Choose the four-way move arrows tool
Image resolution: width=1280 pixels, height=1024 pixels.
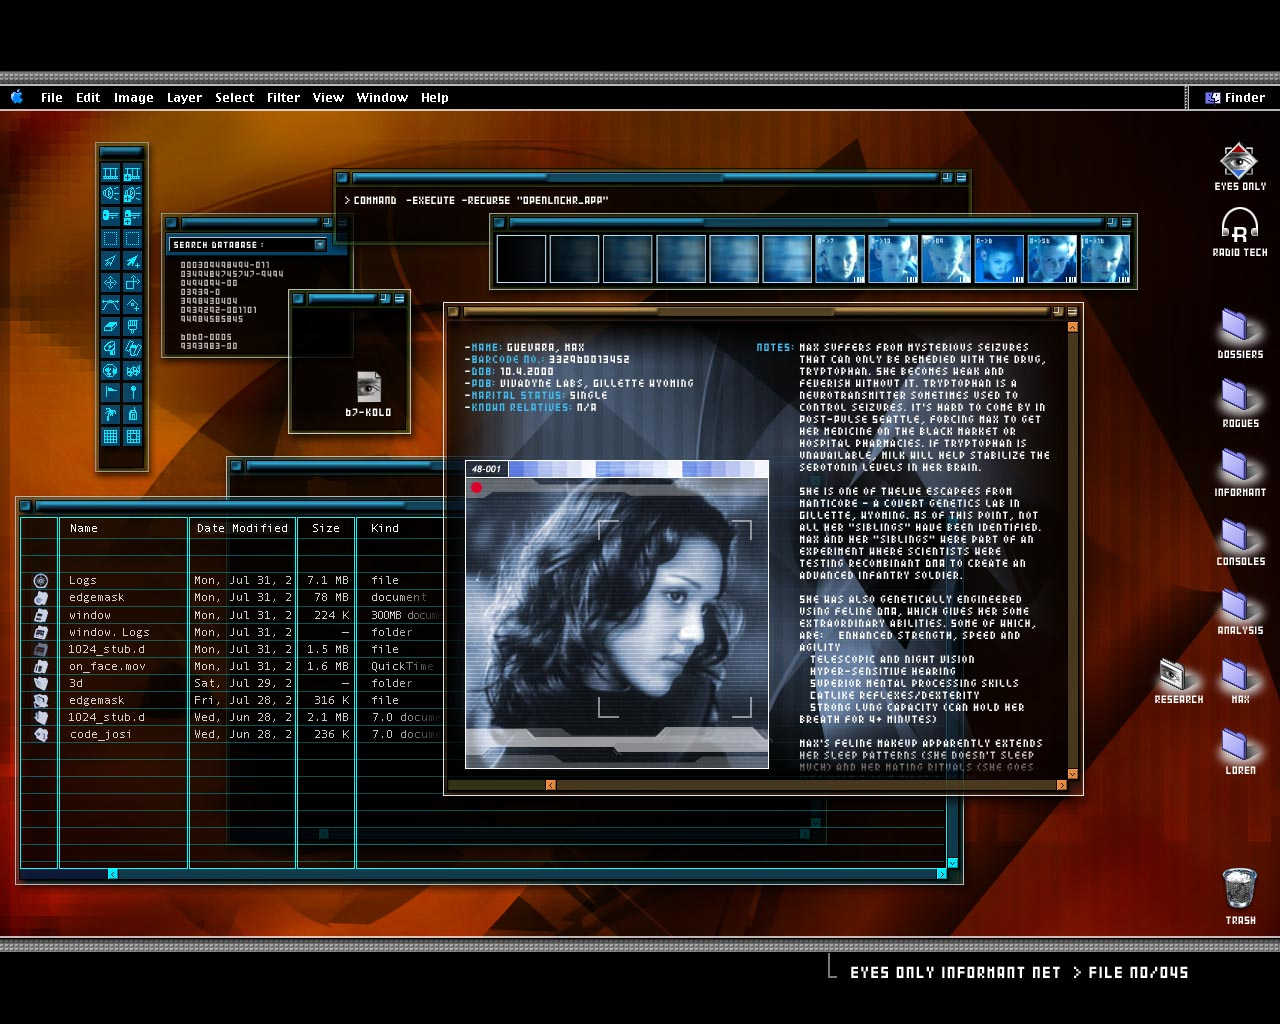pyautogui.click(x=110, y=282)
